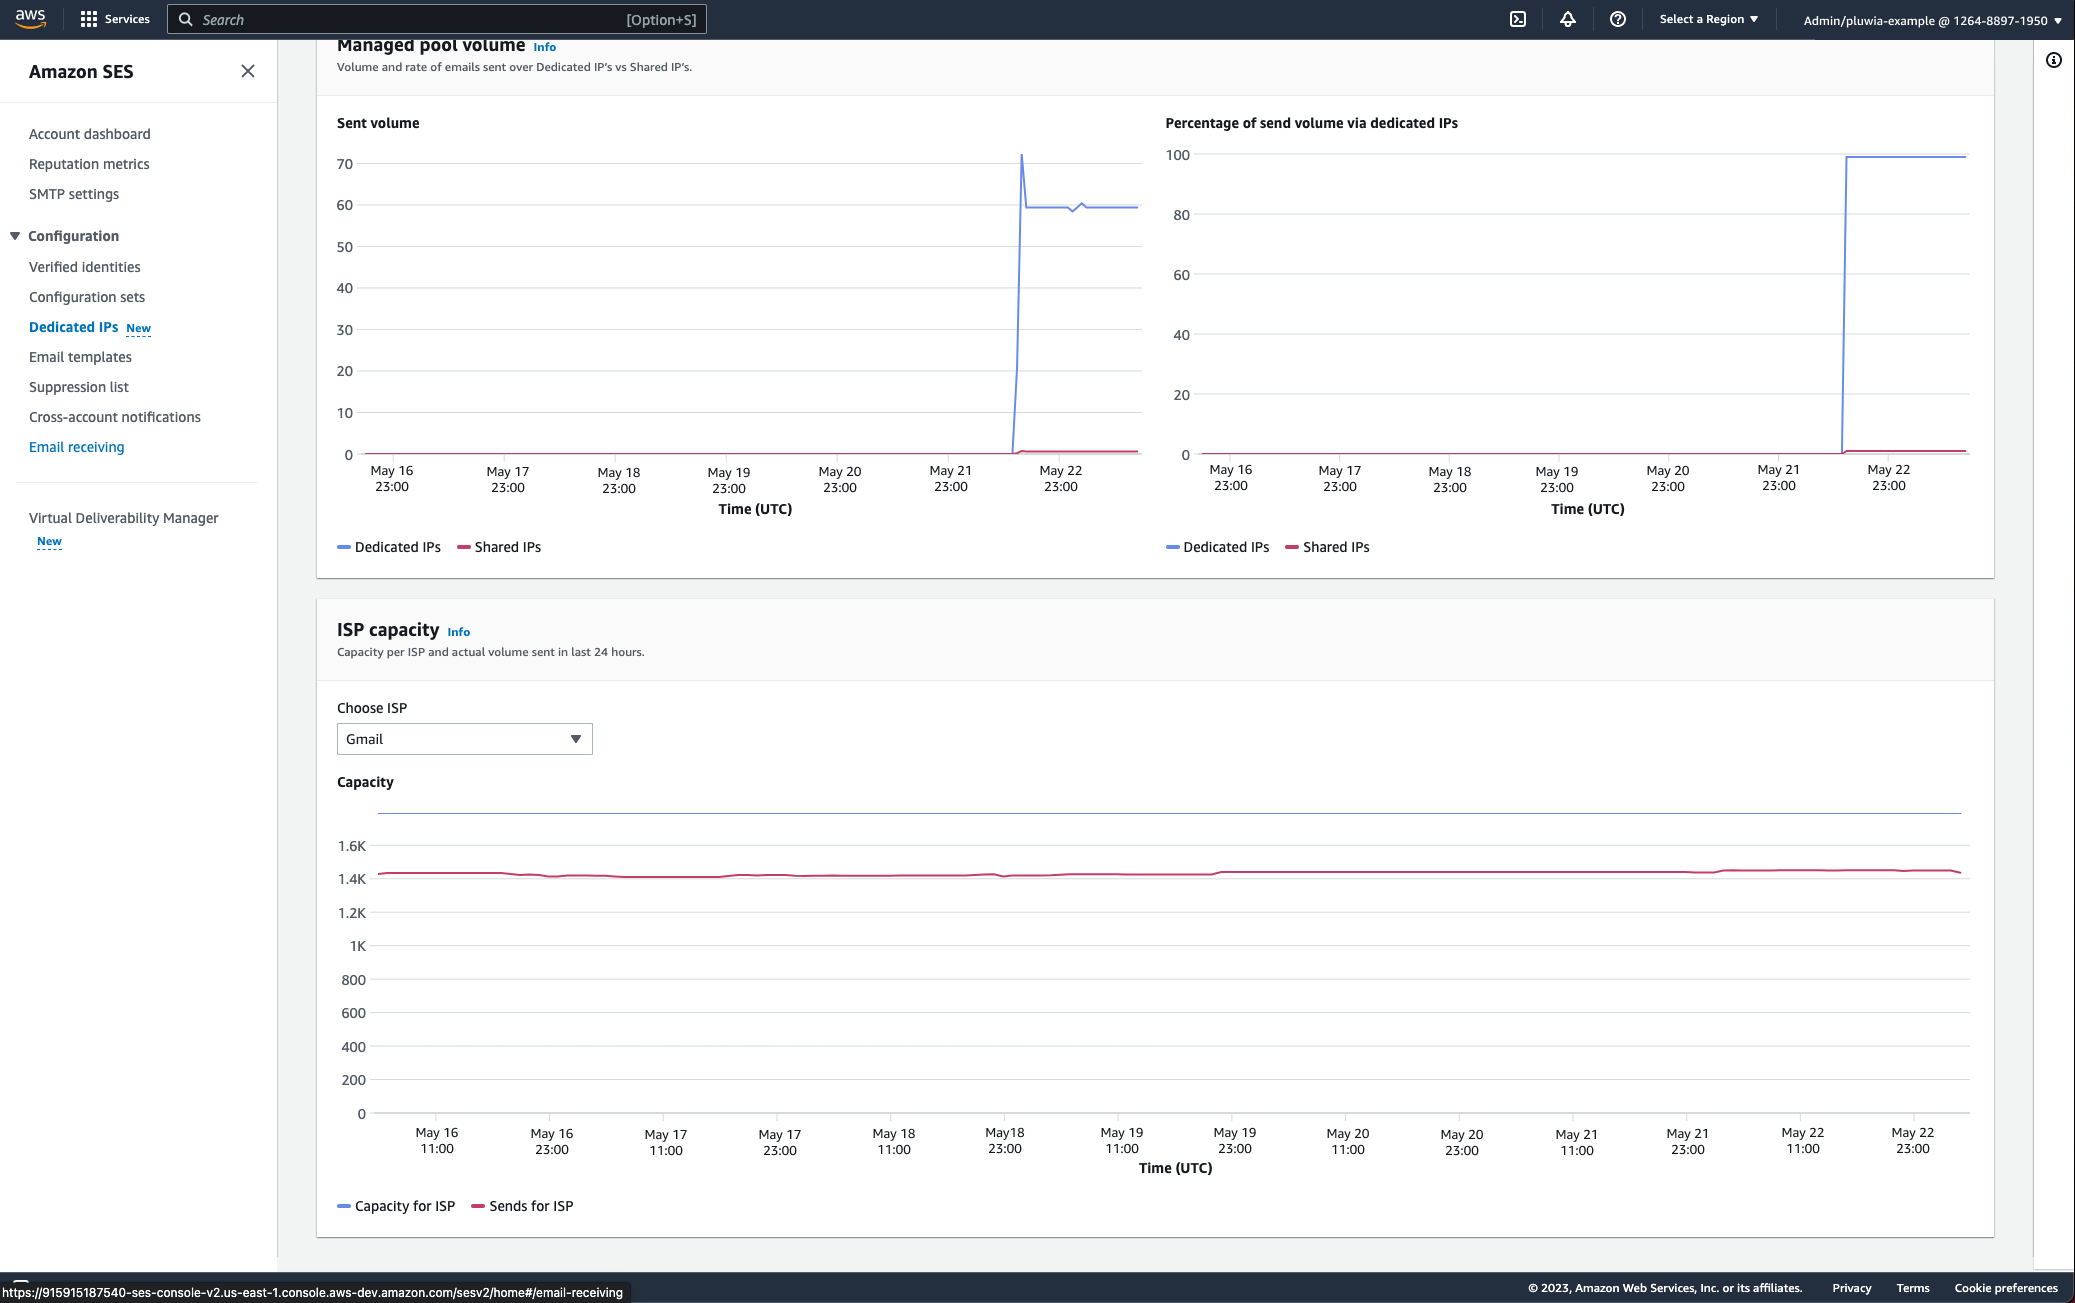2075x1303 pixels.
Task: Open the Services grid icon
Action: (89, 17)
